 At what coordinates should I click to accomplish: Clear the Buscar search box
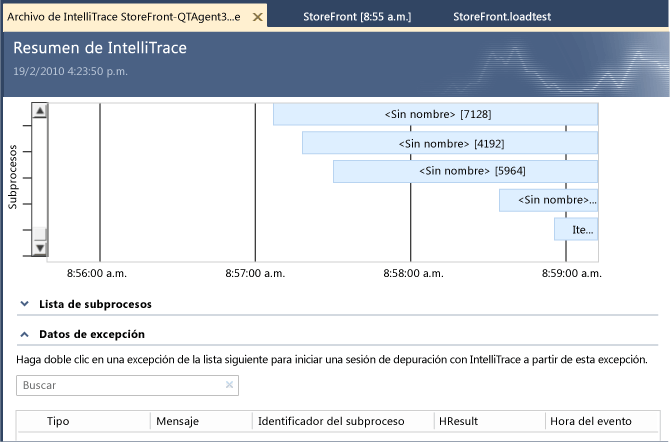tap(229, 385)
